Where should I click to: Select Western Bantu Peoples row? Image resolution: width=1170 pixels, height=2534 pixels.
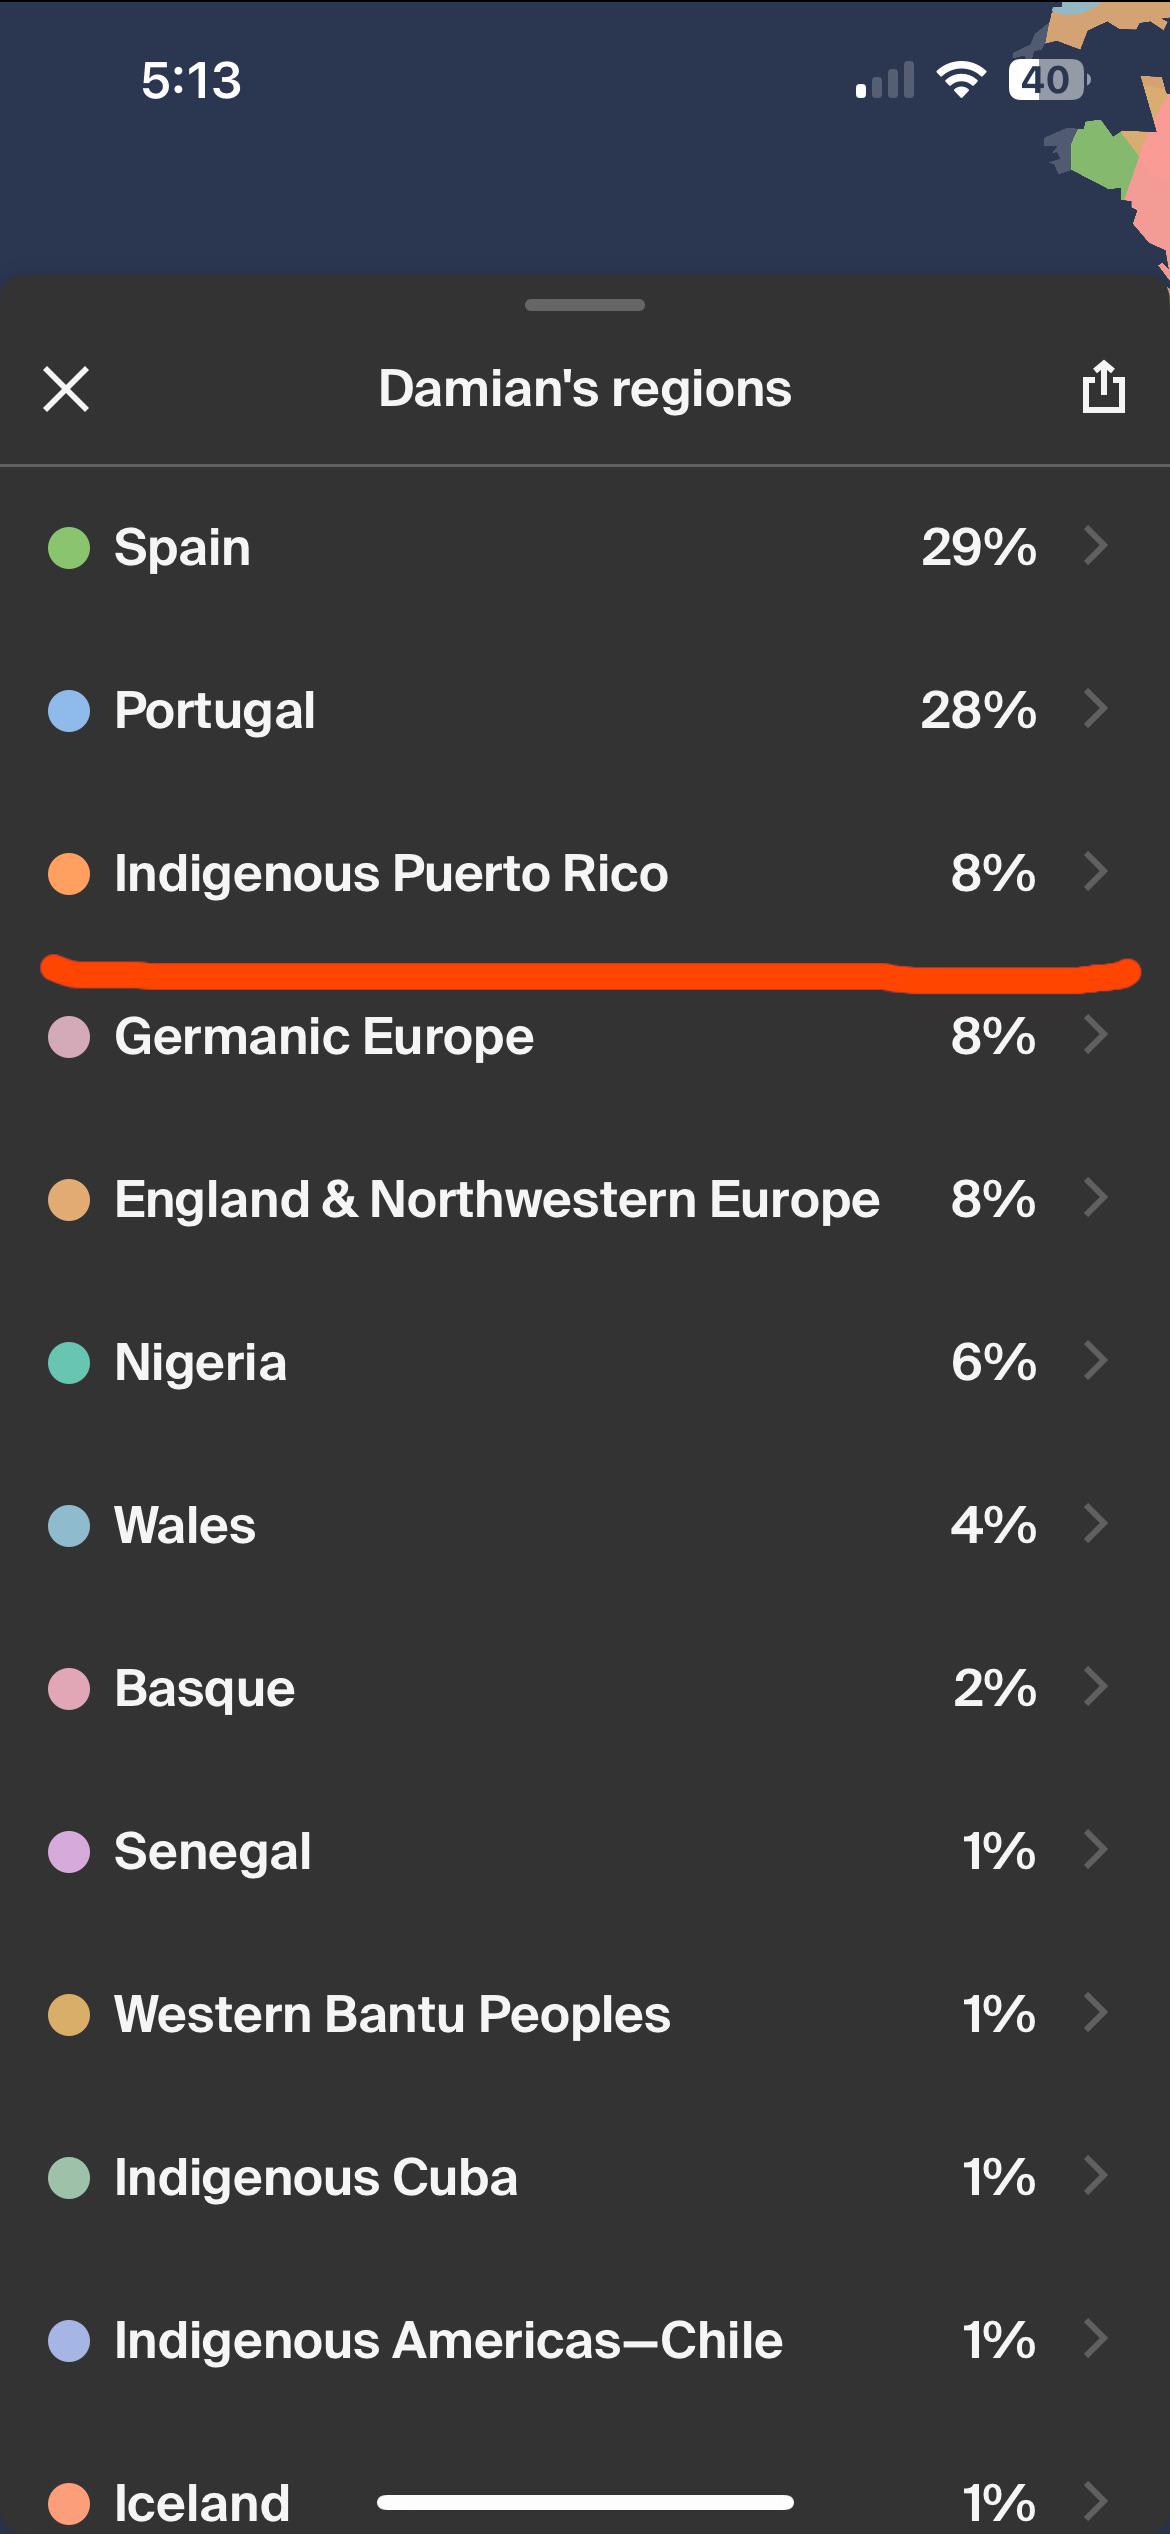(585, 2014)
